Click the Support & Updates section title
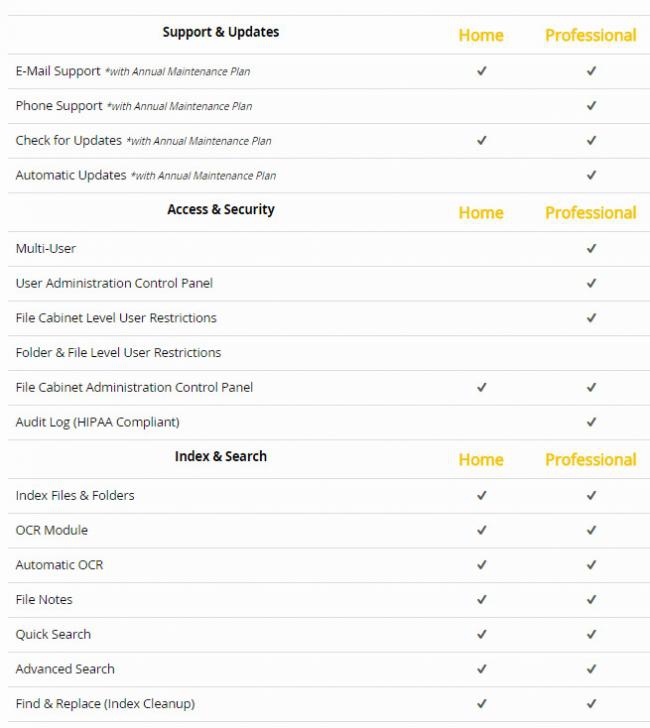Screen dimensions: 650x728 [221, 32]
